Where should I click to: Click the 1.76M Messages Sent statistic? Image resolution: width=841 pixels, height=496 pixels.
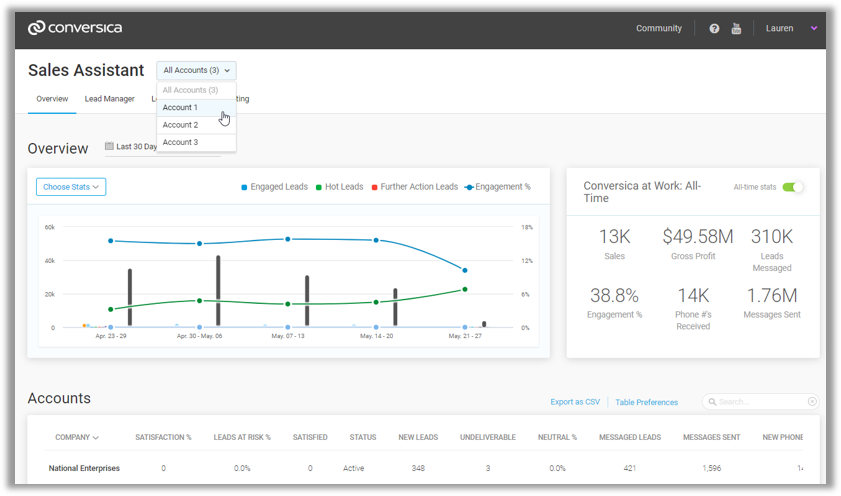(772, 302)
